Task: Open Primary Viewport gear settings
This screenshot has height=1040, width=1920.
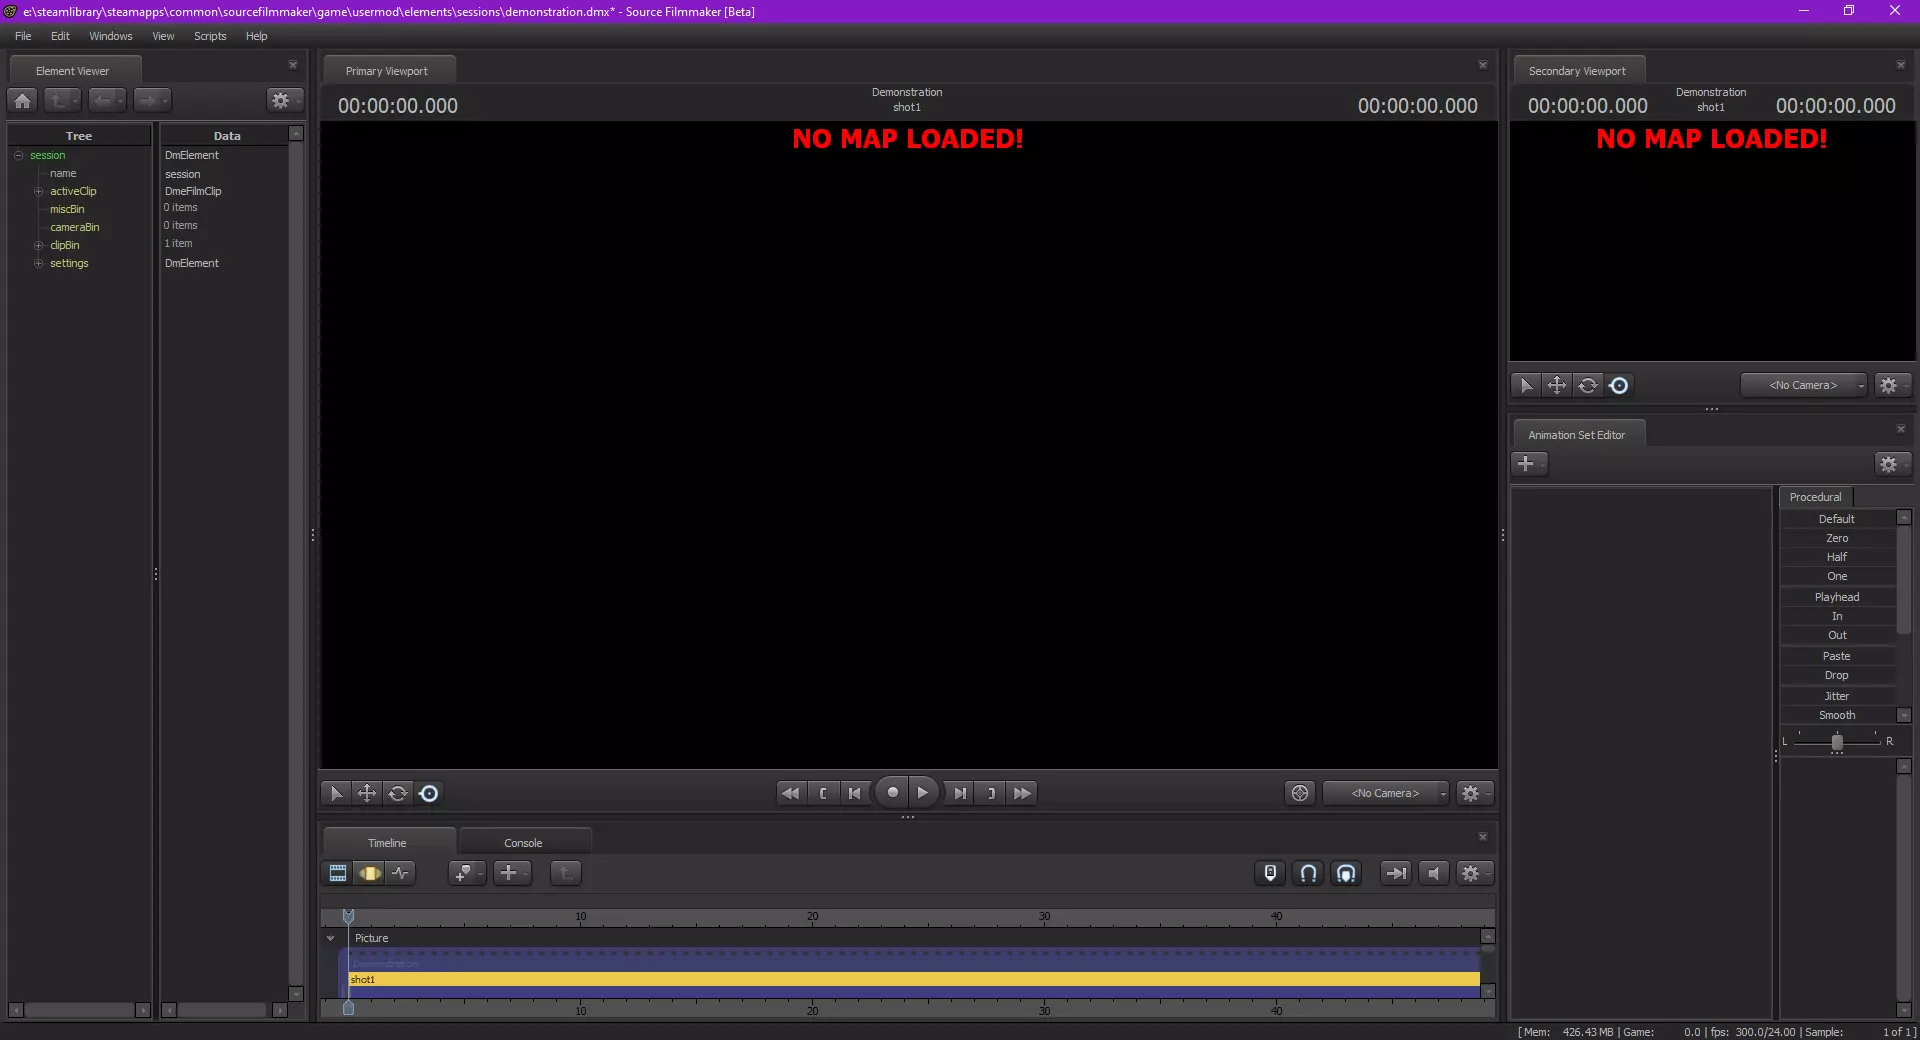Action: (x=1474, y=793)
